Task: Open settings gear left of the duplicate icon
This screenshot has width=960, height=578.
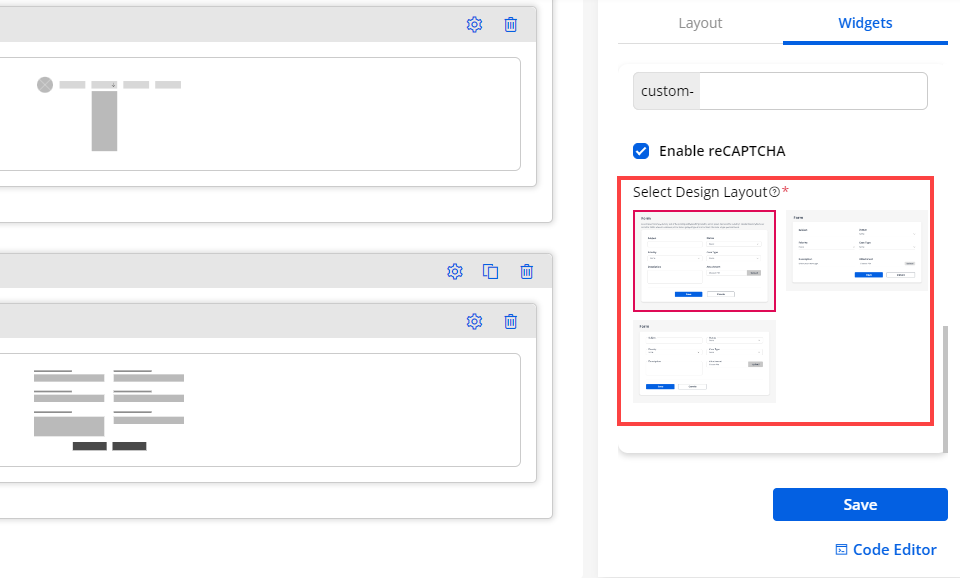Action: tap(454, 271)
